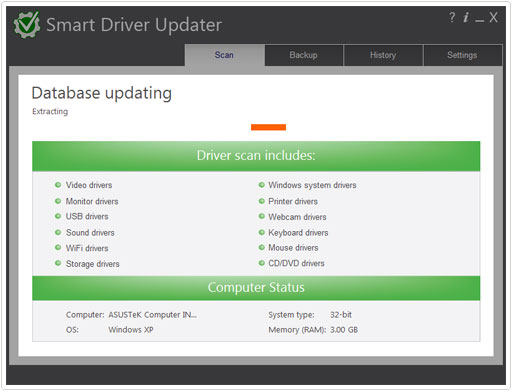This screenshot has width=512, height=391.
Task: Open the info (i) icon
Action: point(466,17)
